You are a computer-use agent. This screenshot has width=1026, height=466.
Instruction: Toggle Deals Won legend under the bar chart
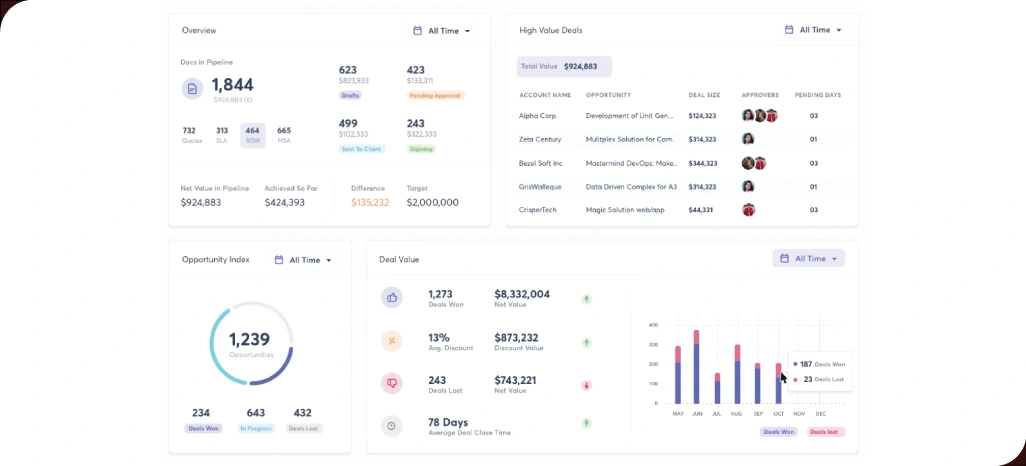click(x=779, y=432)
